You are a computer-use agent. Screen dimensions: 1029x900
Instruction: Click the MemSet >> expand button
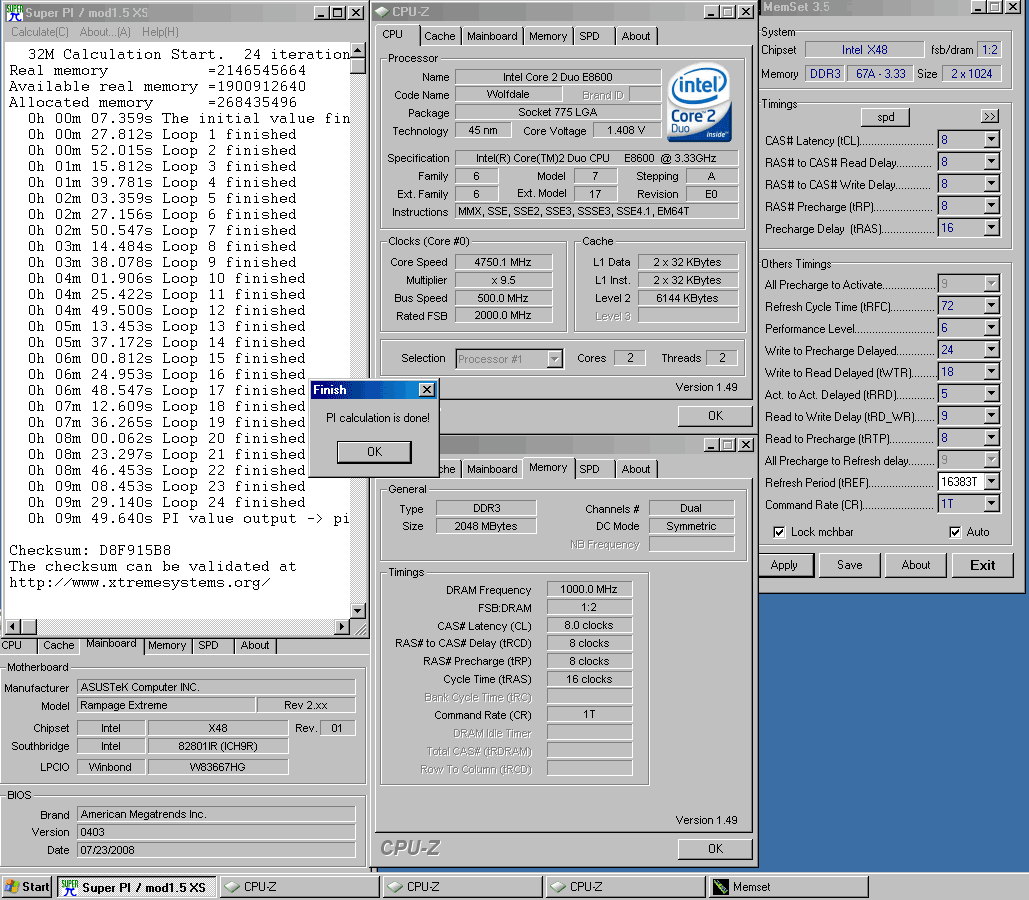click(990, 116)
